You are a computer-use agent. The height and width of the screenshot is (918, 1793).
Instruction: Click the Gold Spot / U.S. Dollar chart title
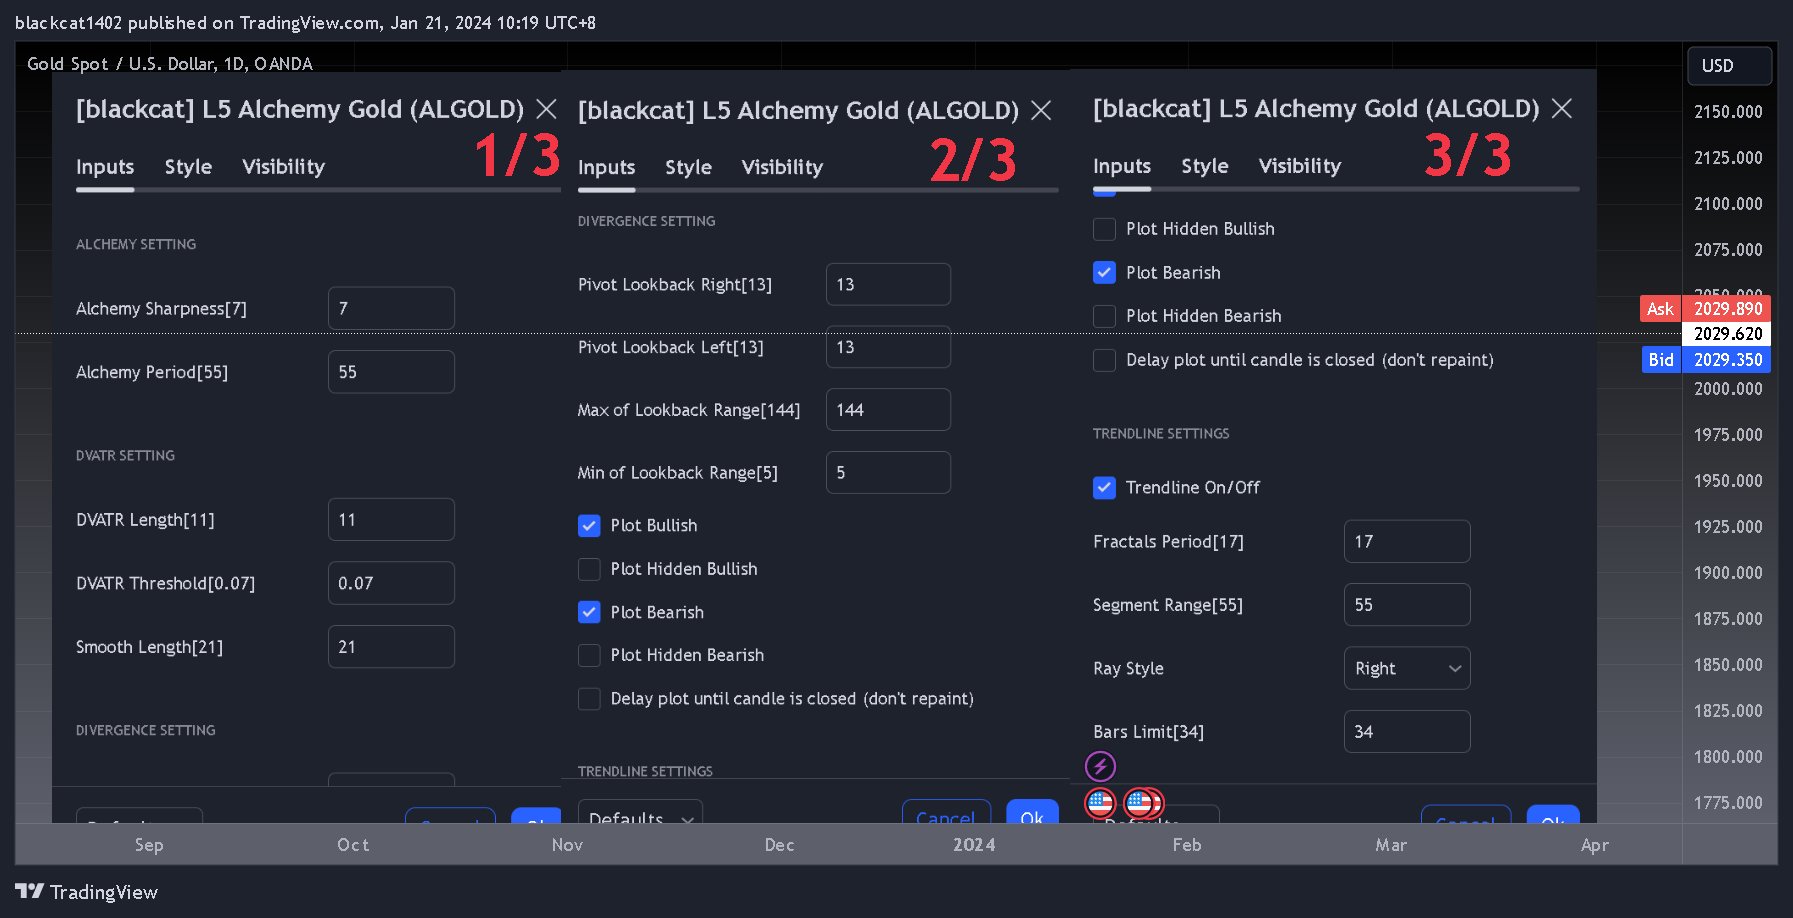pyautogui.click(x=170, y=64)
